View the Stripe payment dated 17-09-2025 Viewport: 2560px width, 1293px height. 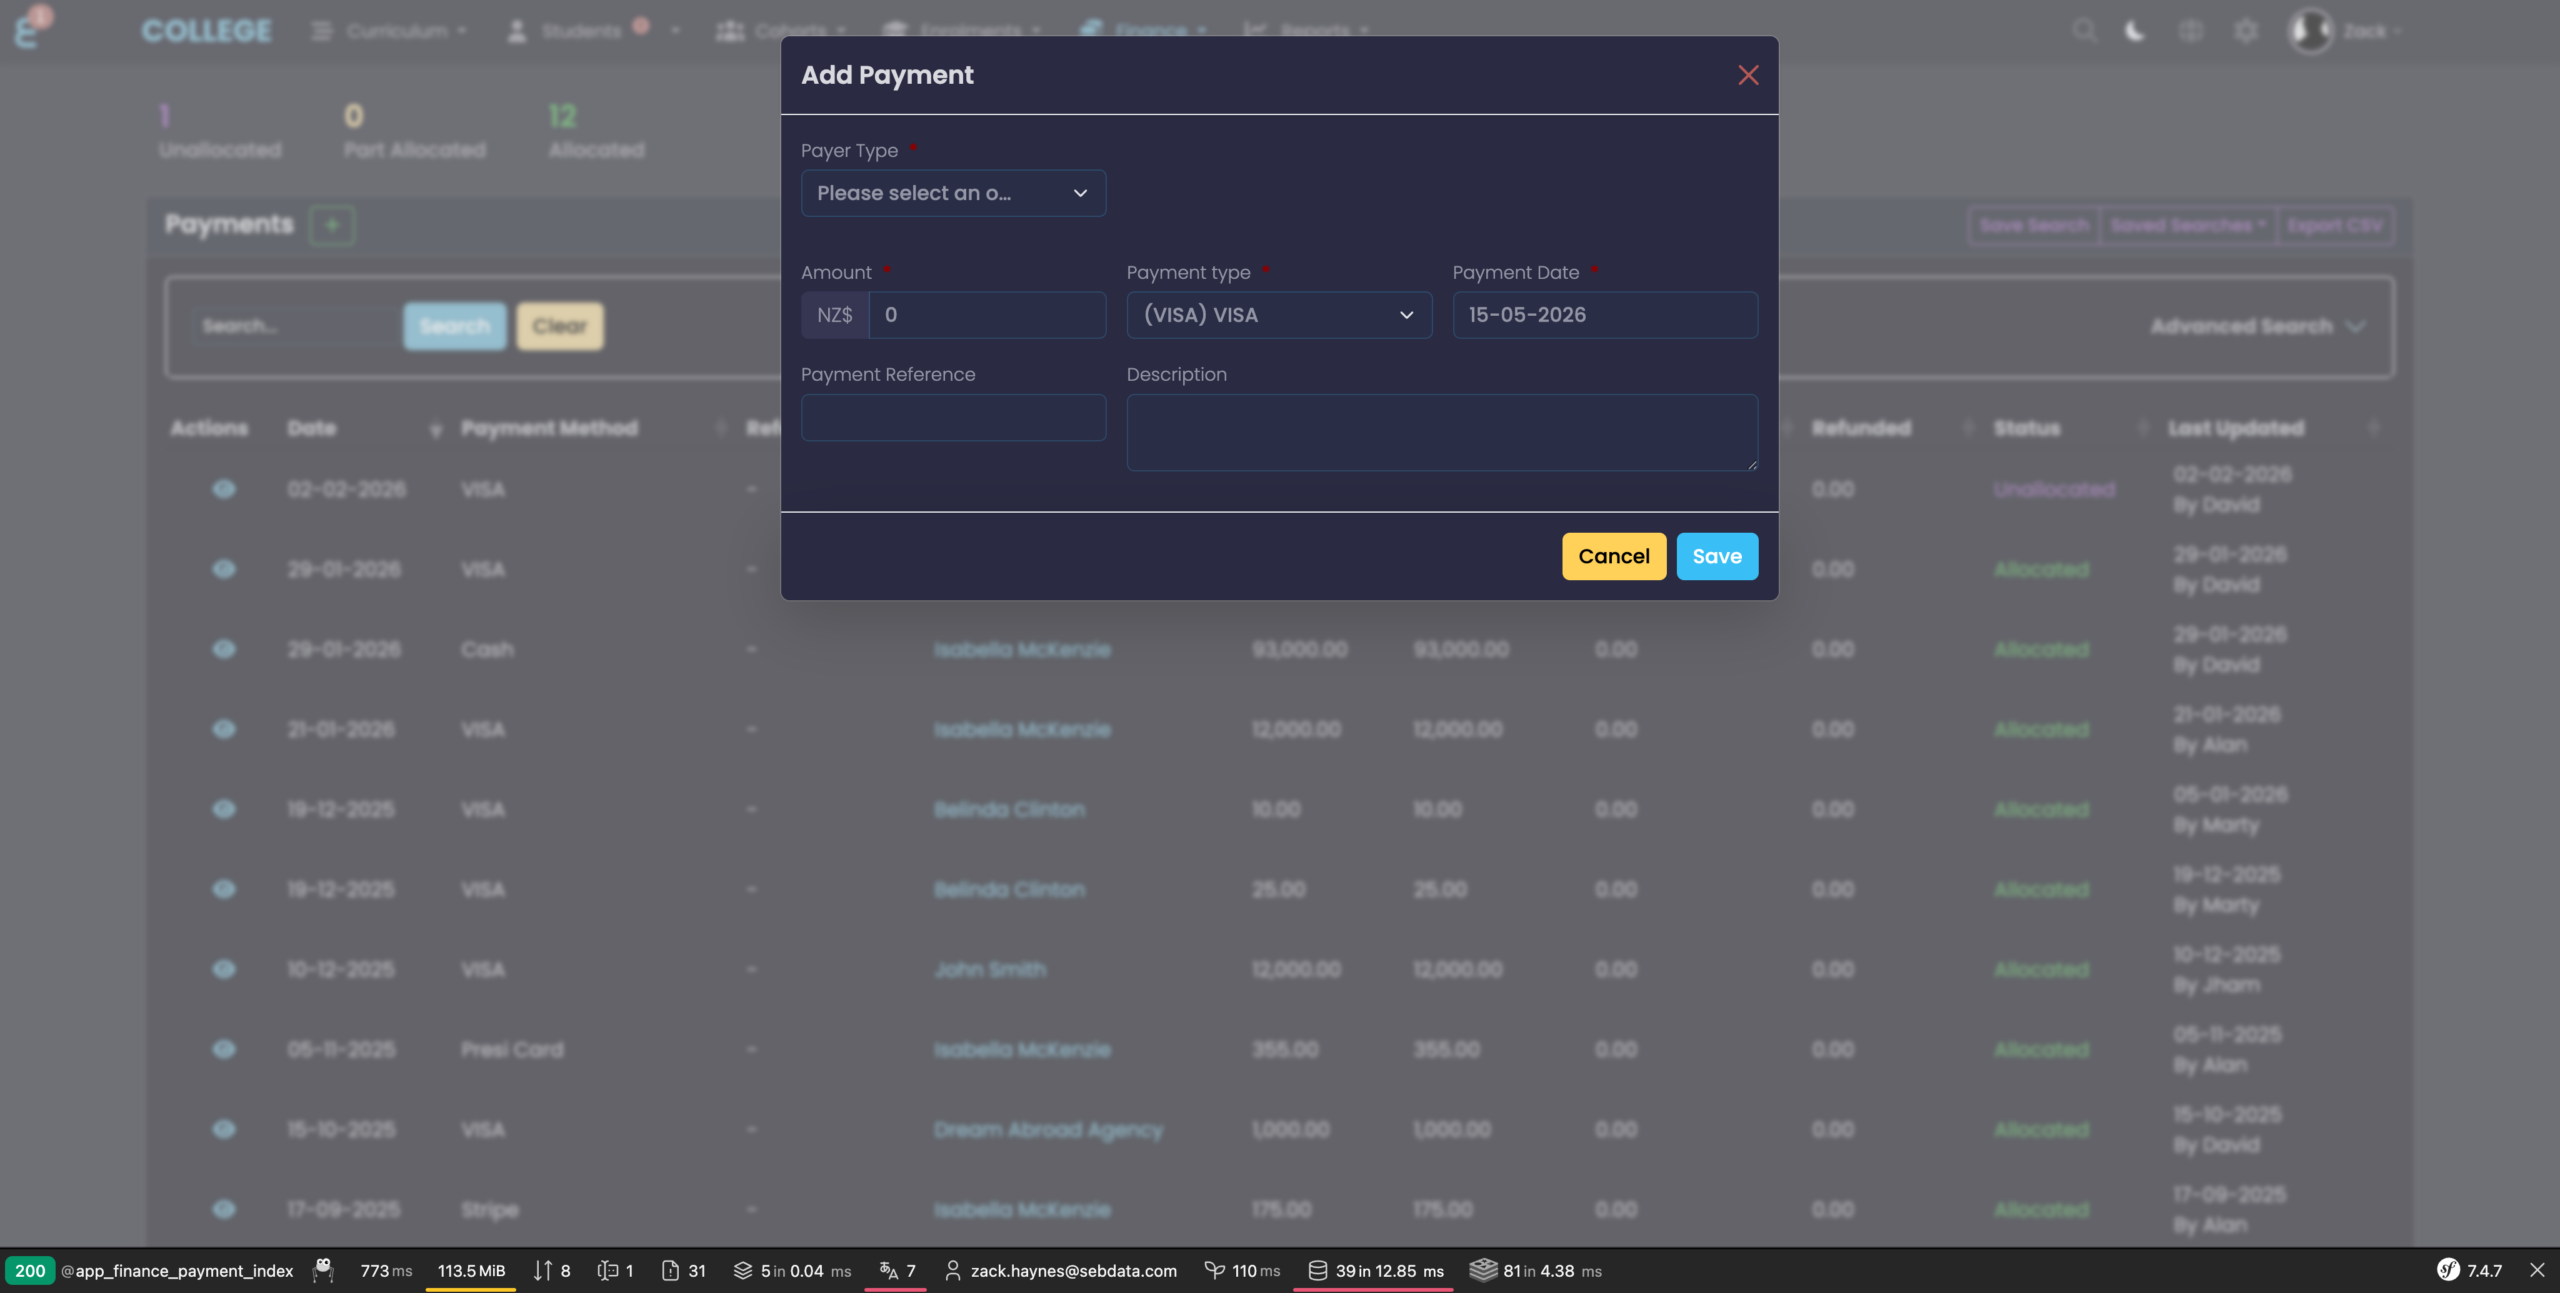(224, 1209)
